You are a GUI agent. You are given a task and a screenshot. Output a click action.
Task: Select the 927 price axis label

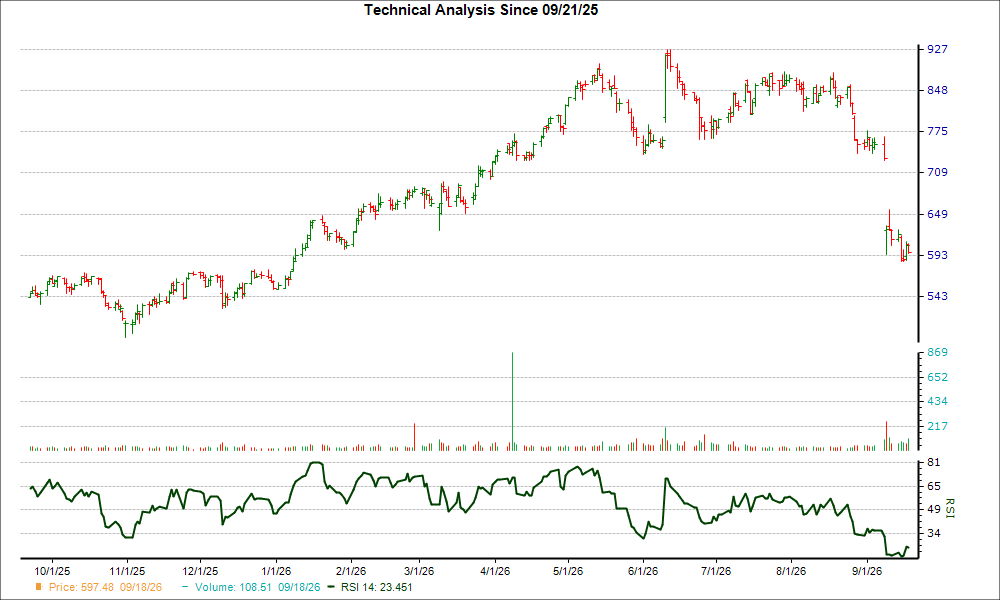[938, 49]
